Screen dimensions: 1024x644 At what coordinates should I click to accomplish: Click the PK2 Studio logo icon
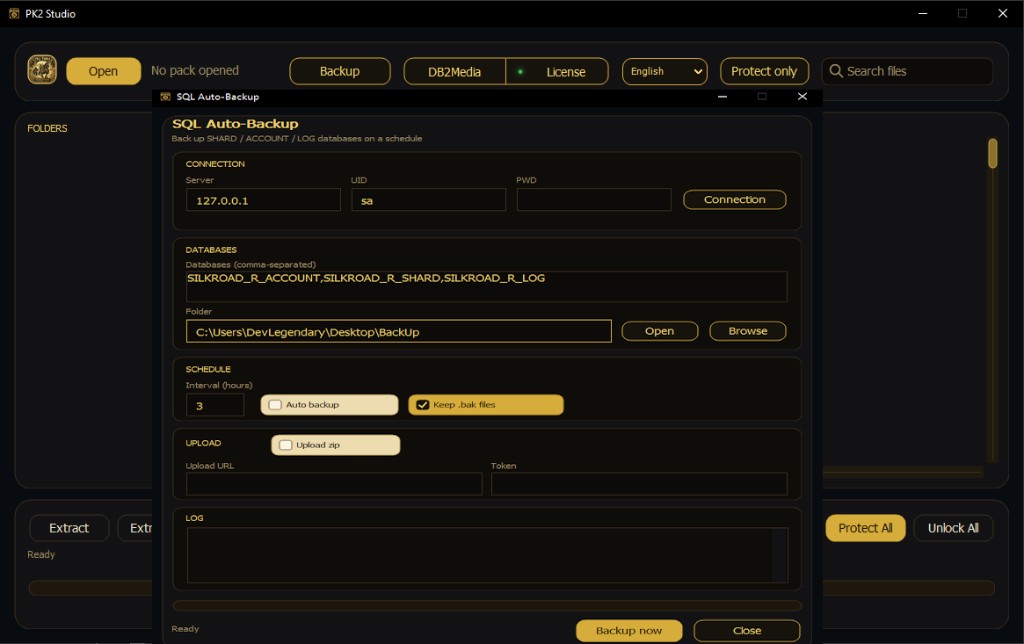42,70
